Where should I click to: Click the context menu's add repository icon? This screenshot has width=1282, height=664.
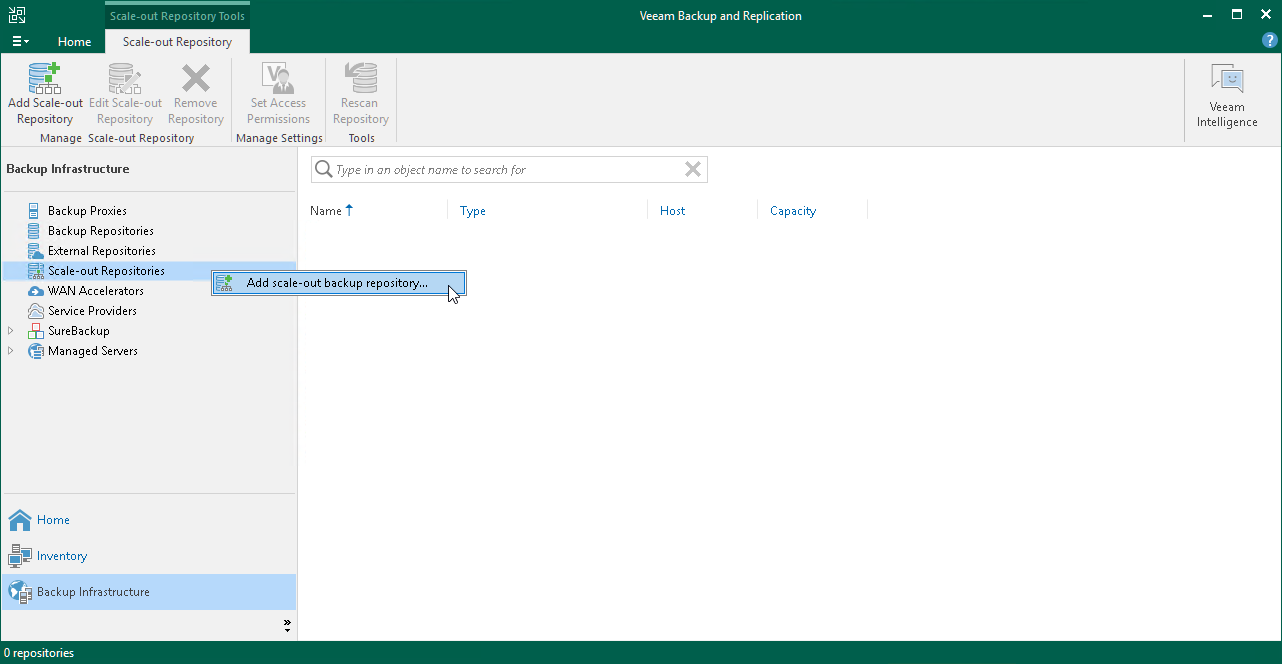click(224, 283)
